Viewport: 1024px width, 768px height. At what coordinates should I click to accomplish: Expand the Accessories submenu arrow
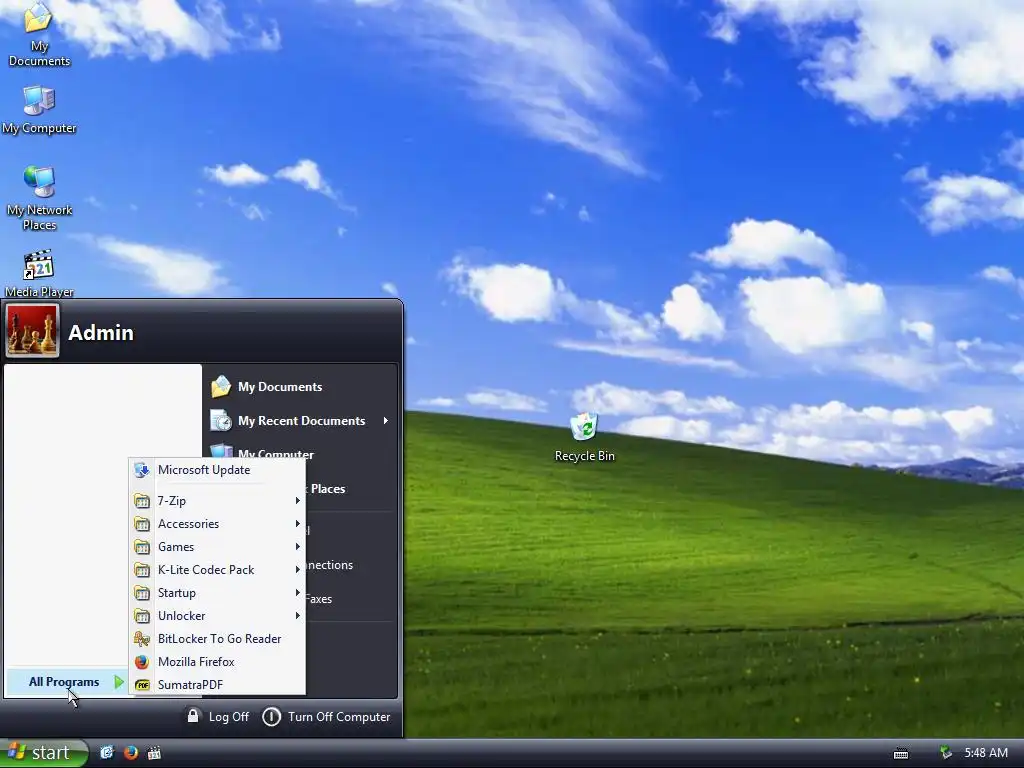[x=297, y=524]
